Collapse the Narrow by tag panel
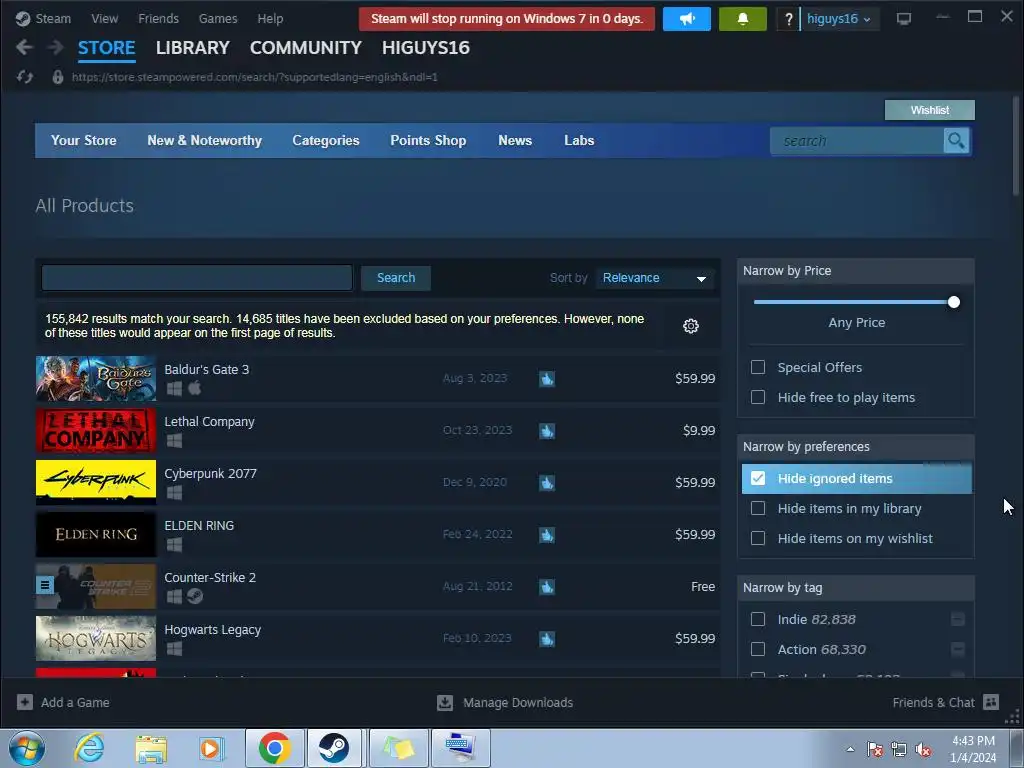 pyautogui.click(x=856, y=588)
